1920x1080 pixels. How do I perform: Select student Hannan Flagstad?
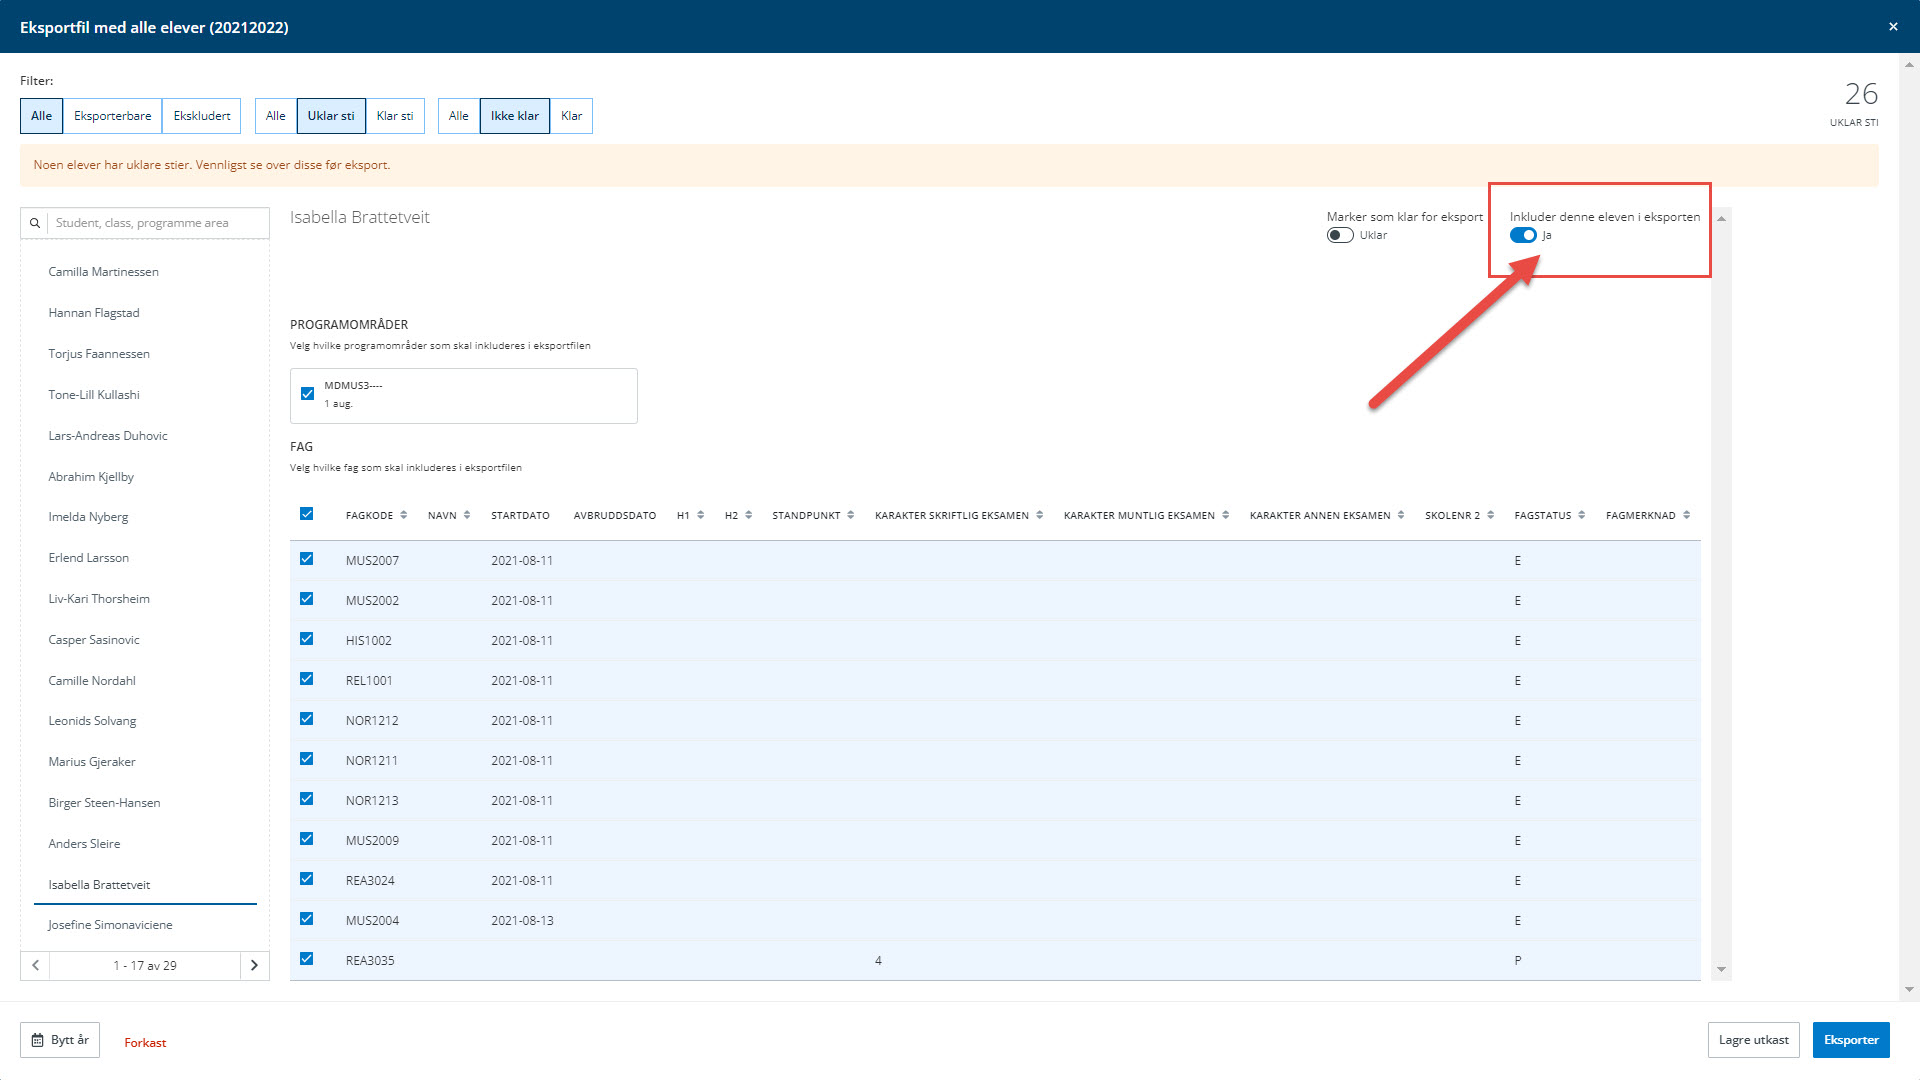(94, 313)
